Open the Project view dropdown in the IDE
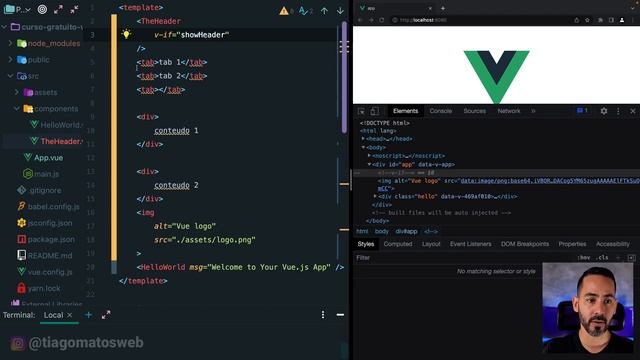 (17, 9)
